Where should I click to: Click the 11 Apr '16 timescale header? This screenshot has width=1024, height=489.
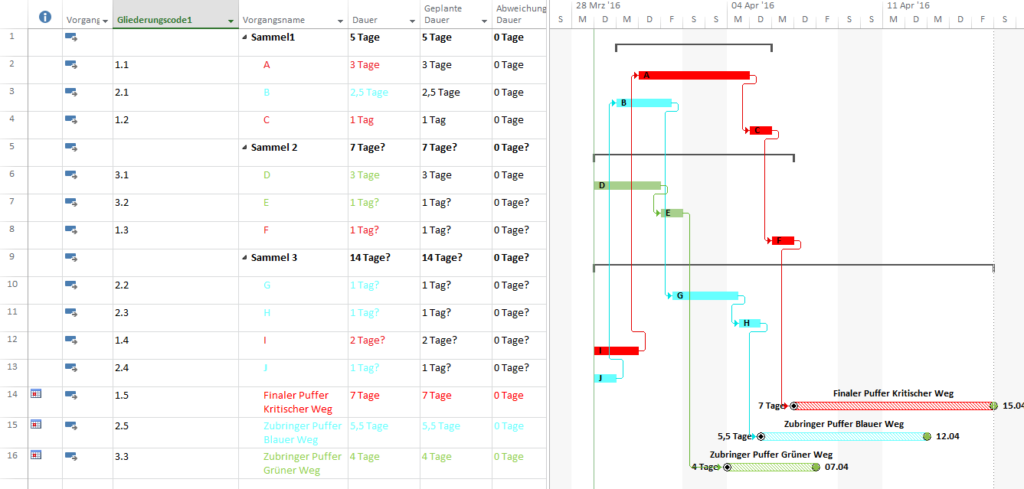pos(908,5)
